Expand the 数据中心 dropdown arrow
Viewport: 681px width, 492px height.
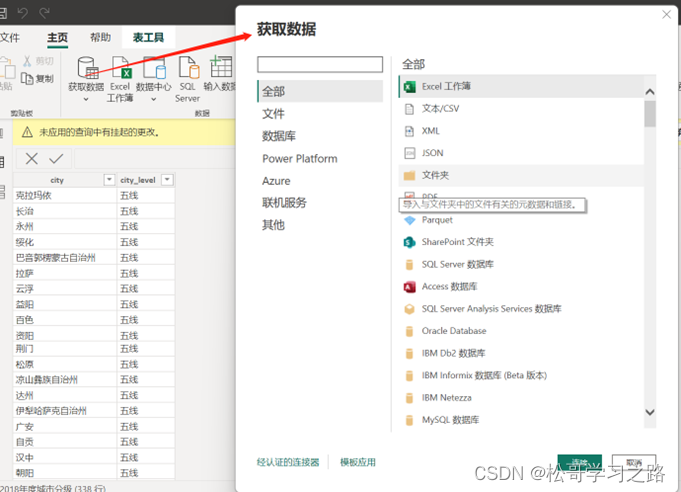(153, 99)
